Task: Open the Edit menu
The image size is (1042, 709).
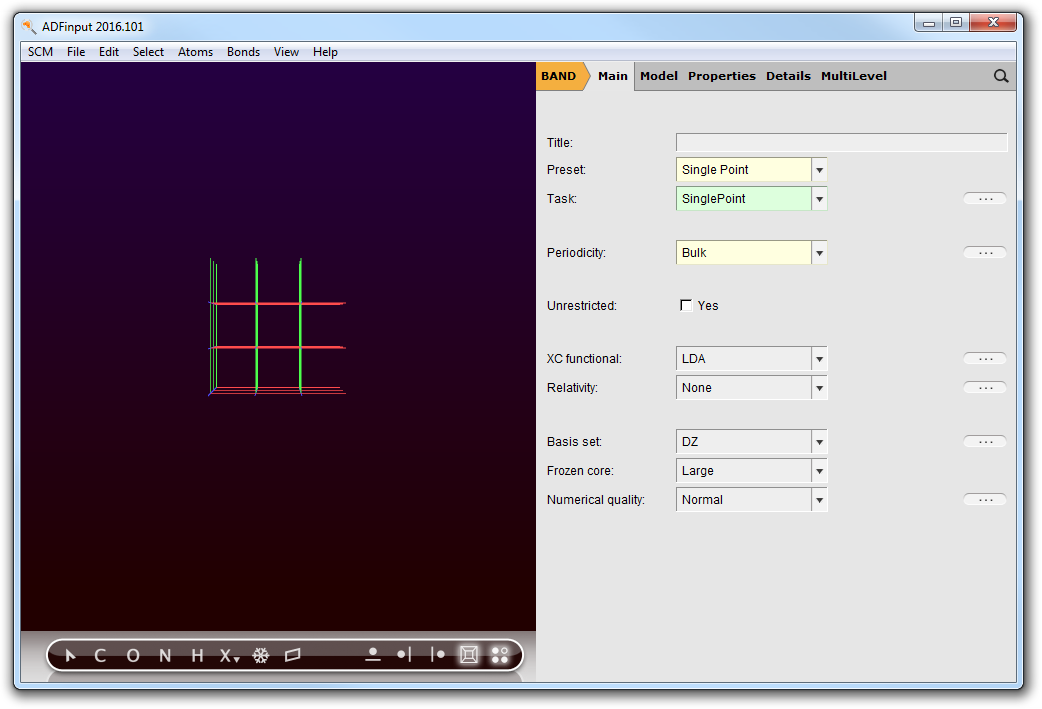Action: (109, 52)
